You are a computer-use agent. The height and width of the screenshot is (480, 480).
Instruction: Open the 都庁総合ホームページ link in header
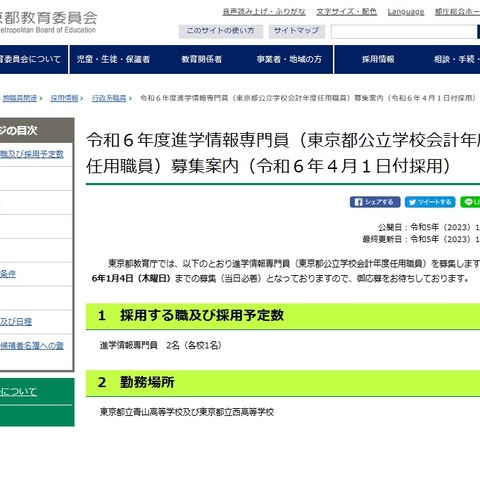[457, 12]
